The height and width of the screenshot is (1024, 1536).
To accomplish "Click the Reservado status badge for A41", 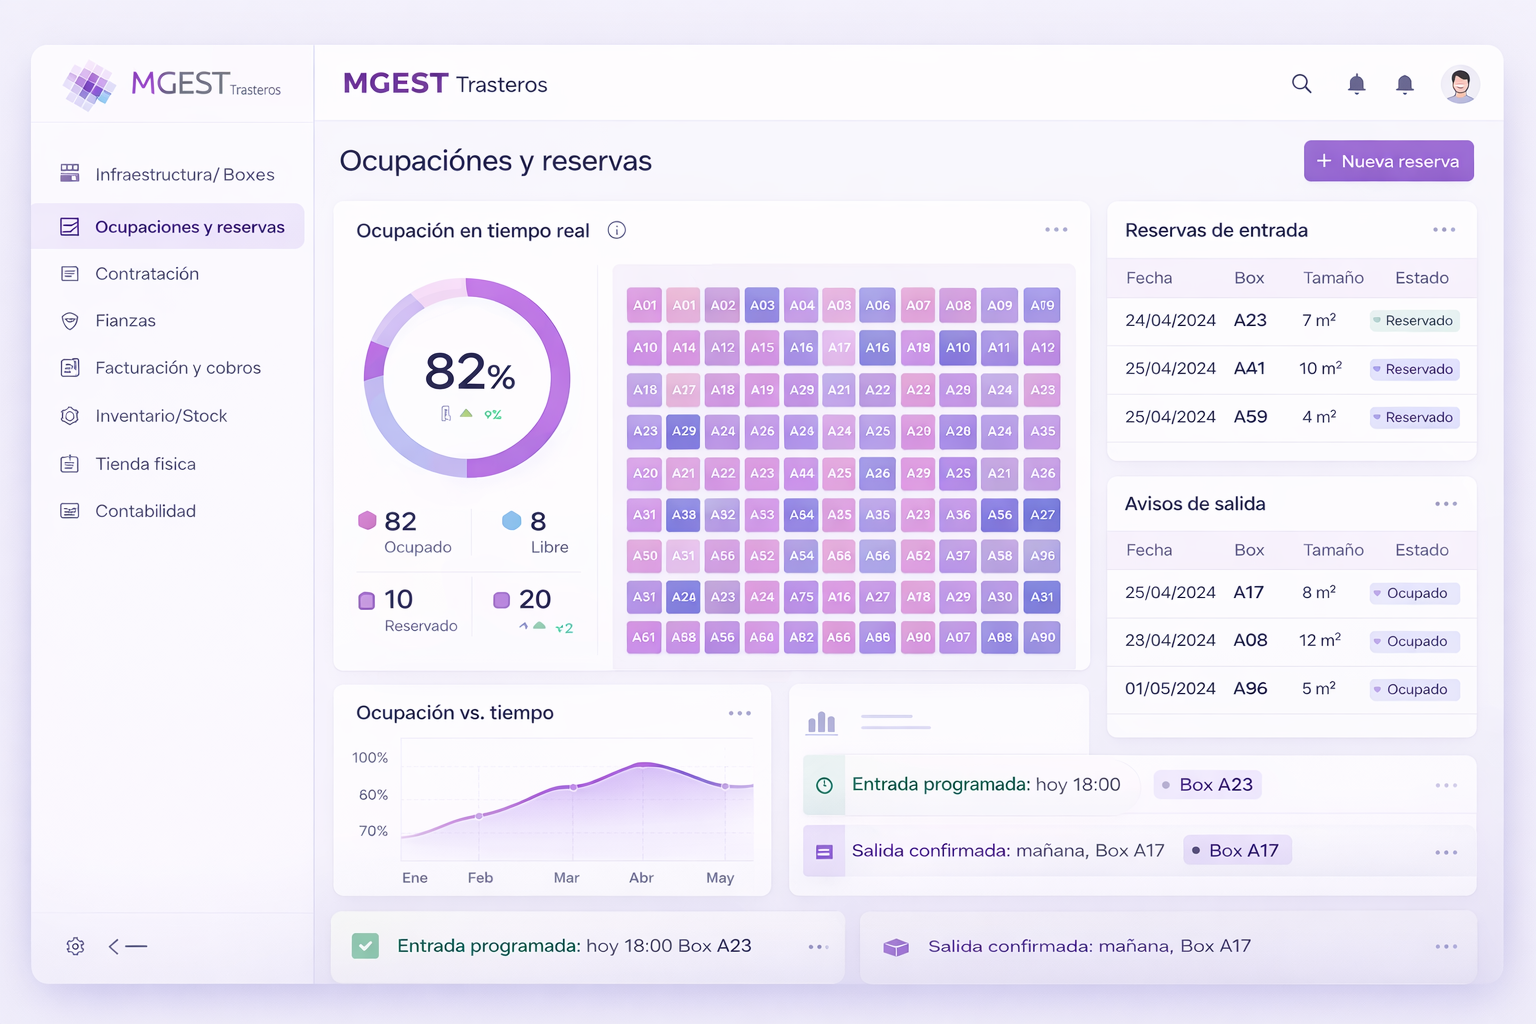I will [1414, 369].
